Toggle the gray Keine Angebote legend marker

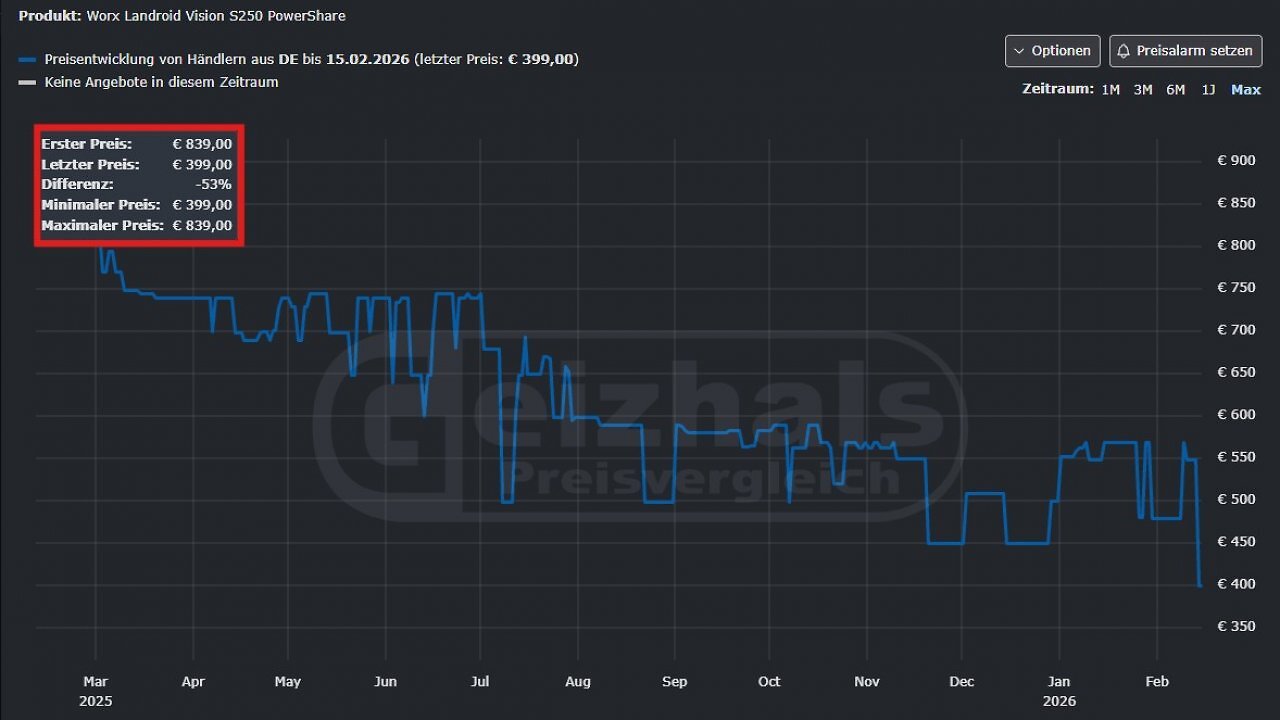tap(27, 83)
